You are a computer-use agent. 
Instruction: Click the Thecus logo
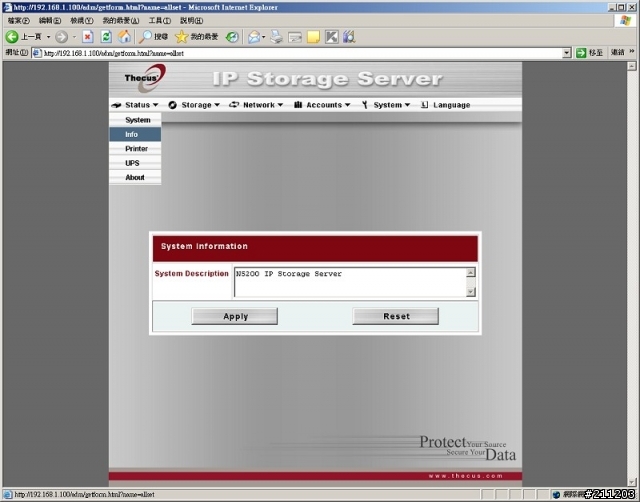(145, 78)
